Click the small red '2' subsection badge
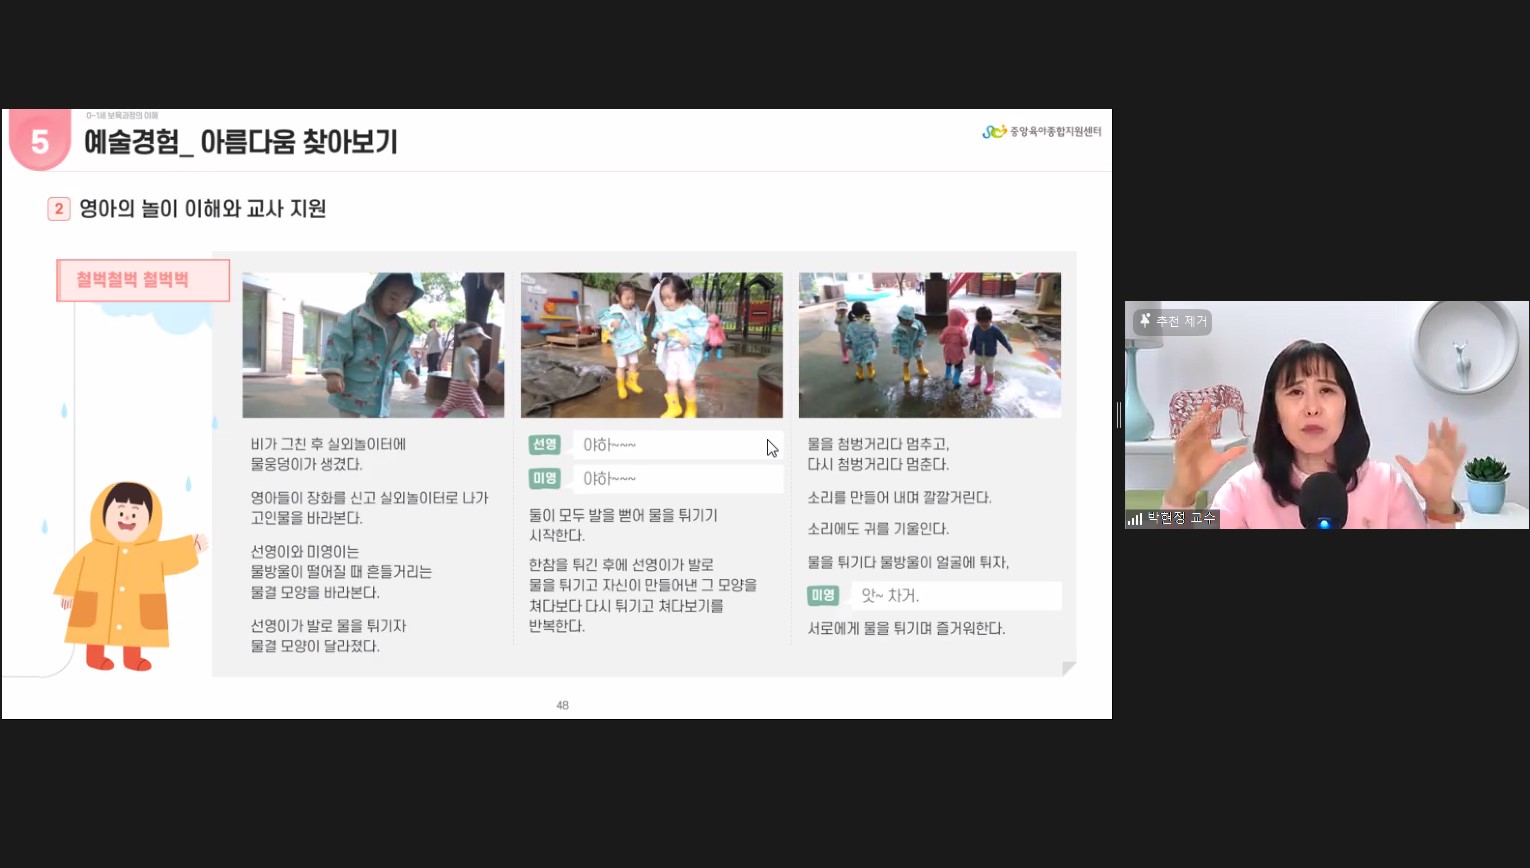 click(x=59, y=208)
